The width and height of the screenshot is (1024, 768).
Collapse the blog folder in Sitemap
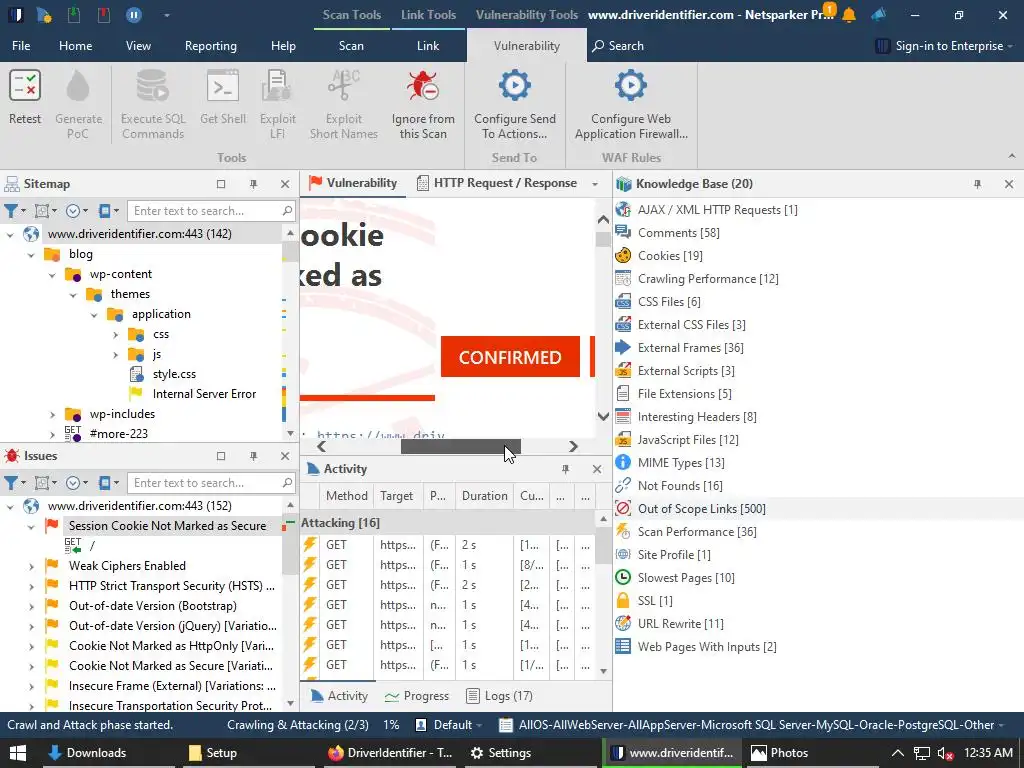pyautogui.click(x=31, y=255)
